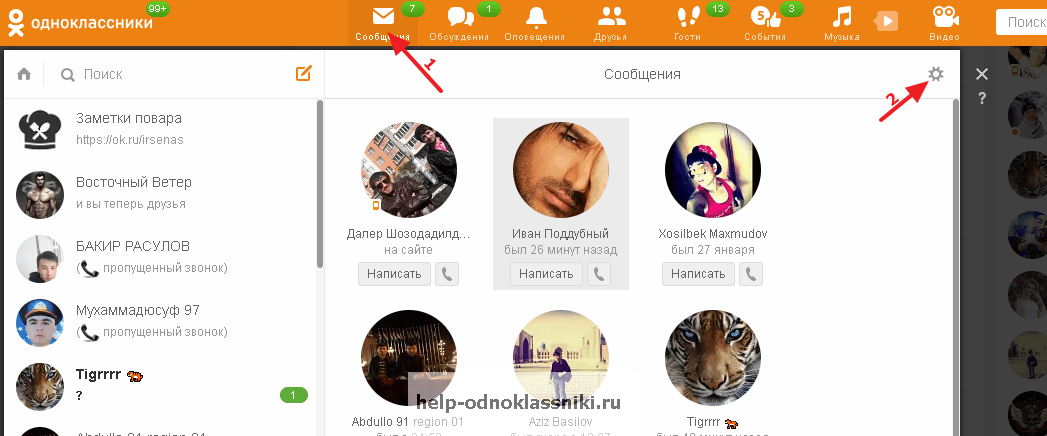Click the home icon in the messages panel
Image resolution: width=1047 pixels, height=436 pixels.
(24, 74)
